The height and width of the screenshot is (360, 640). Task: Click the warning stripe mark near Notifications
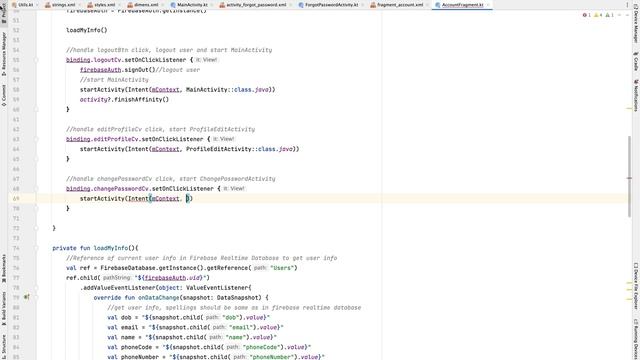[629, 109]
